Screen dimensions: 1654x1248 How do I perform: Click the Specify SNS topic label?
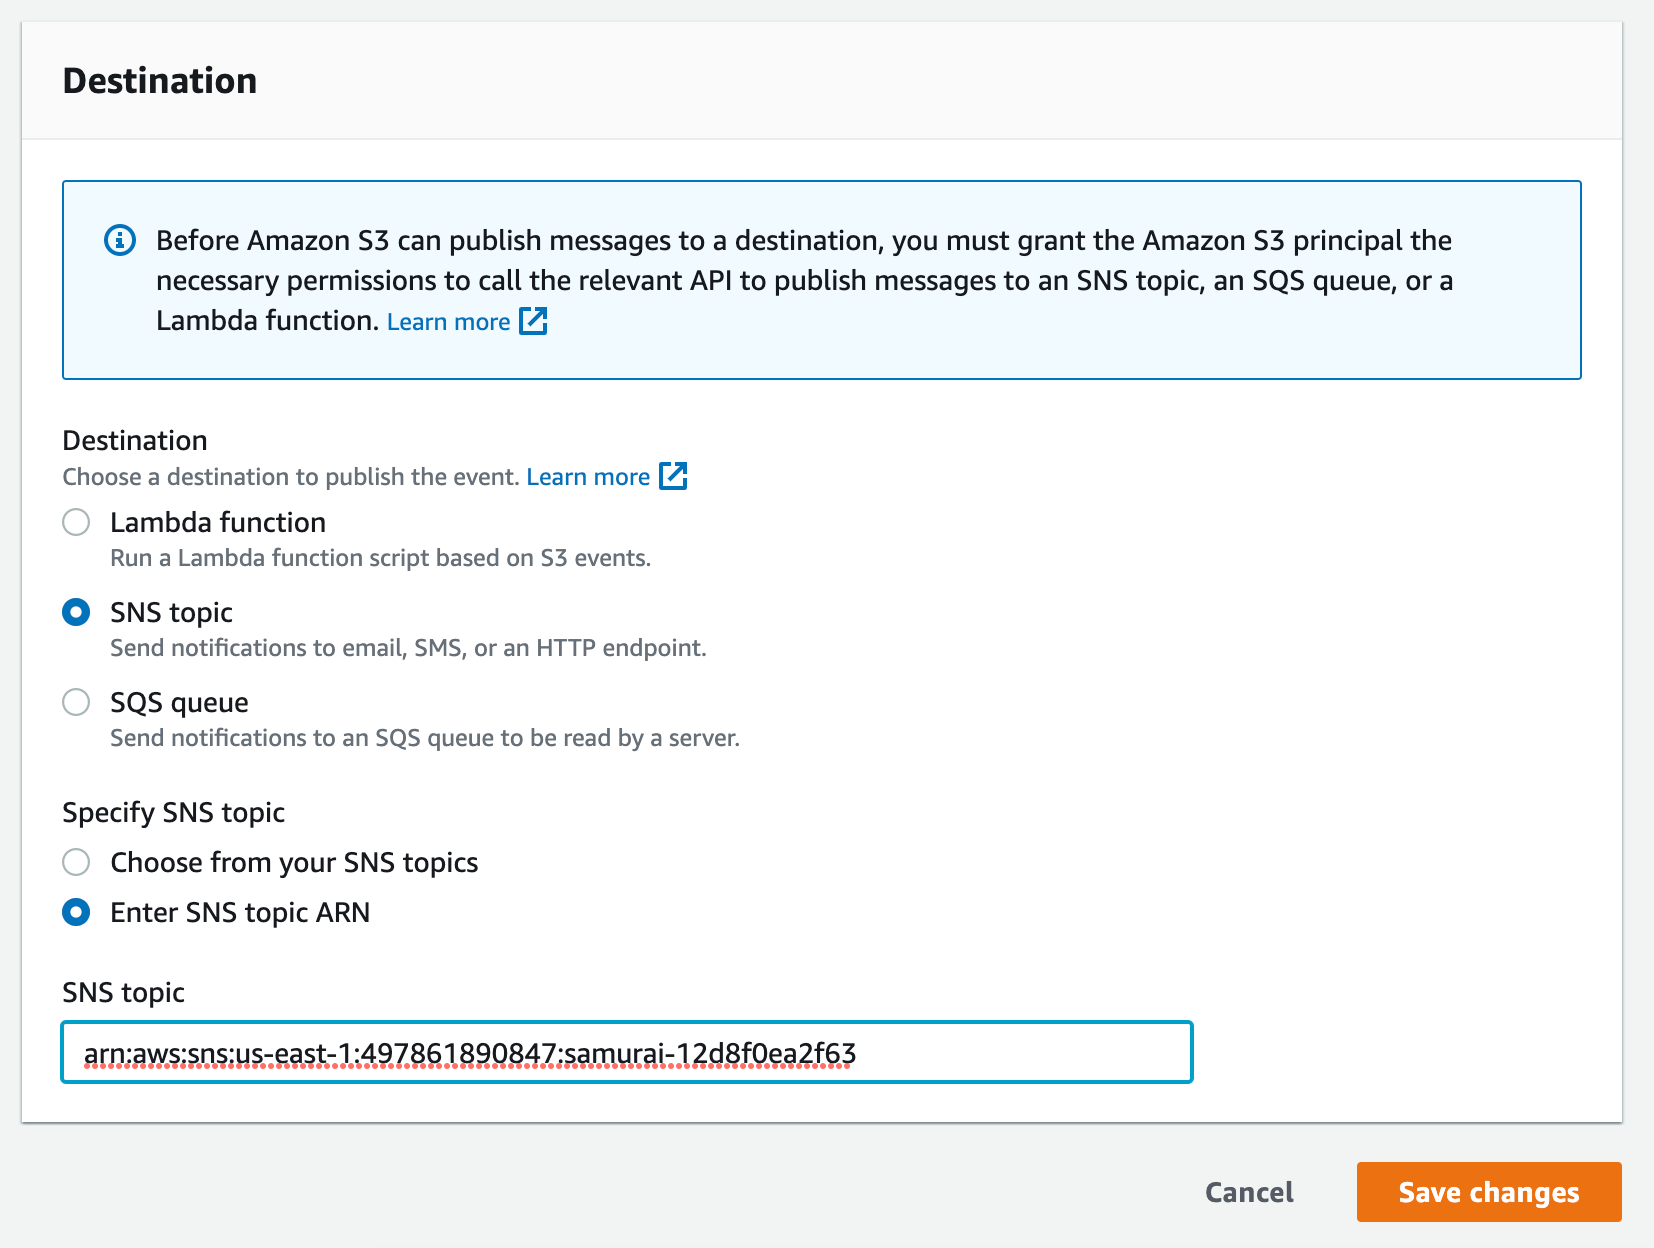pyautogui.click(x=174, y=812)
